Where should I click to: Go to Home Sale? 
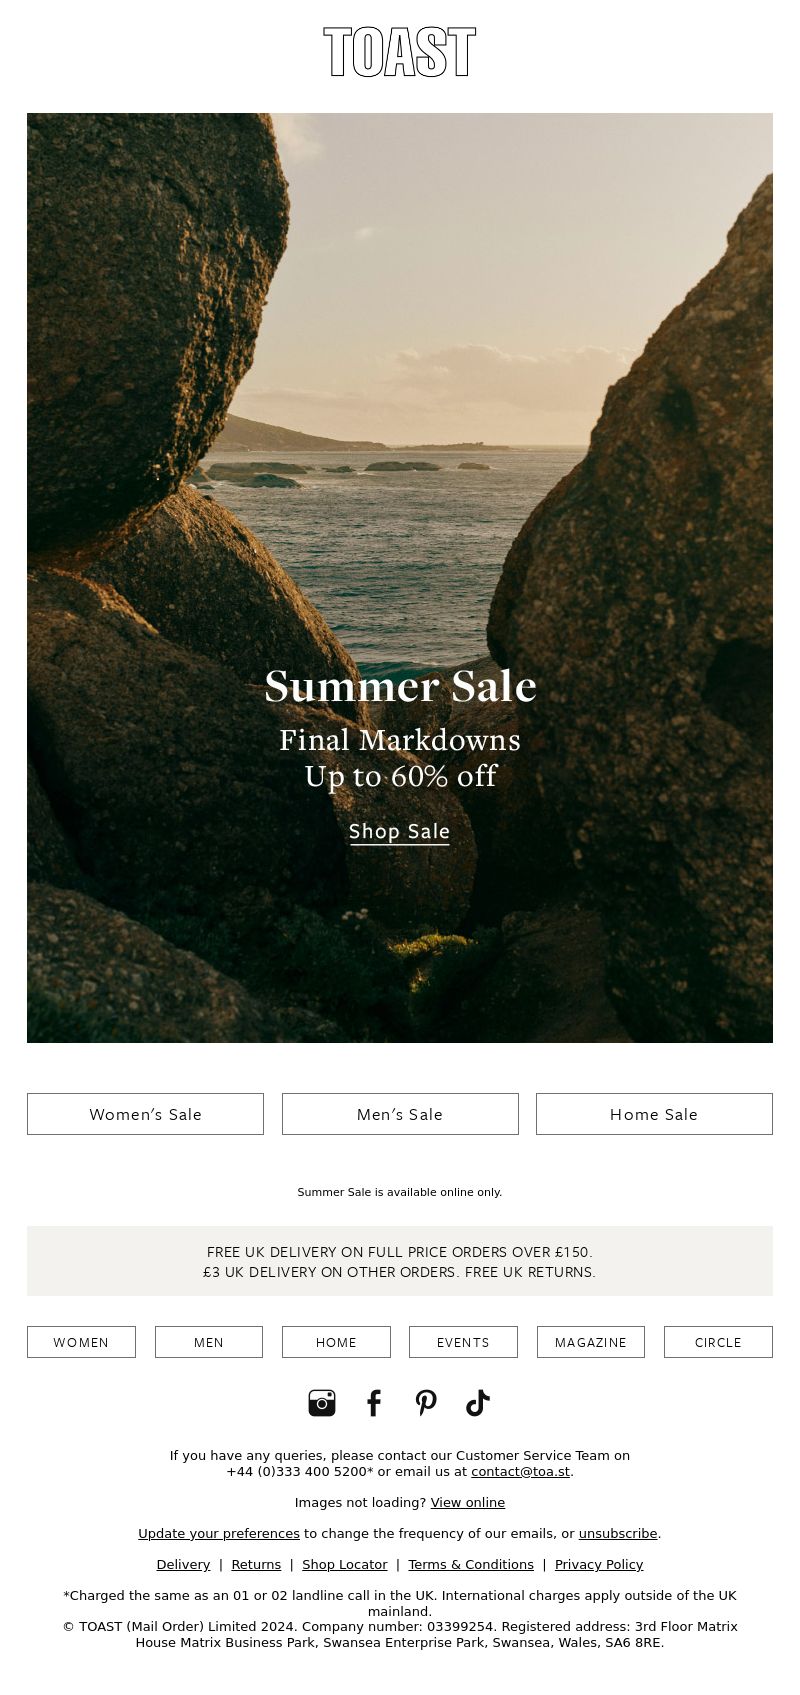pos(654,1114)
